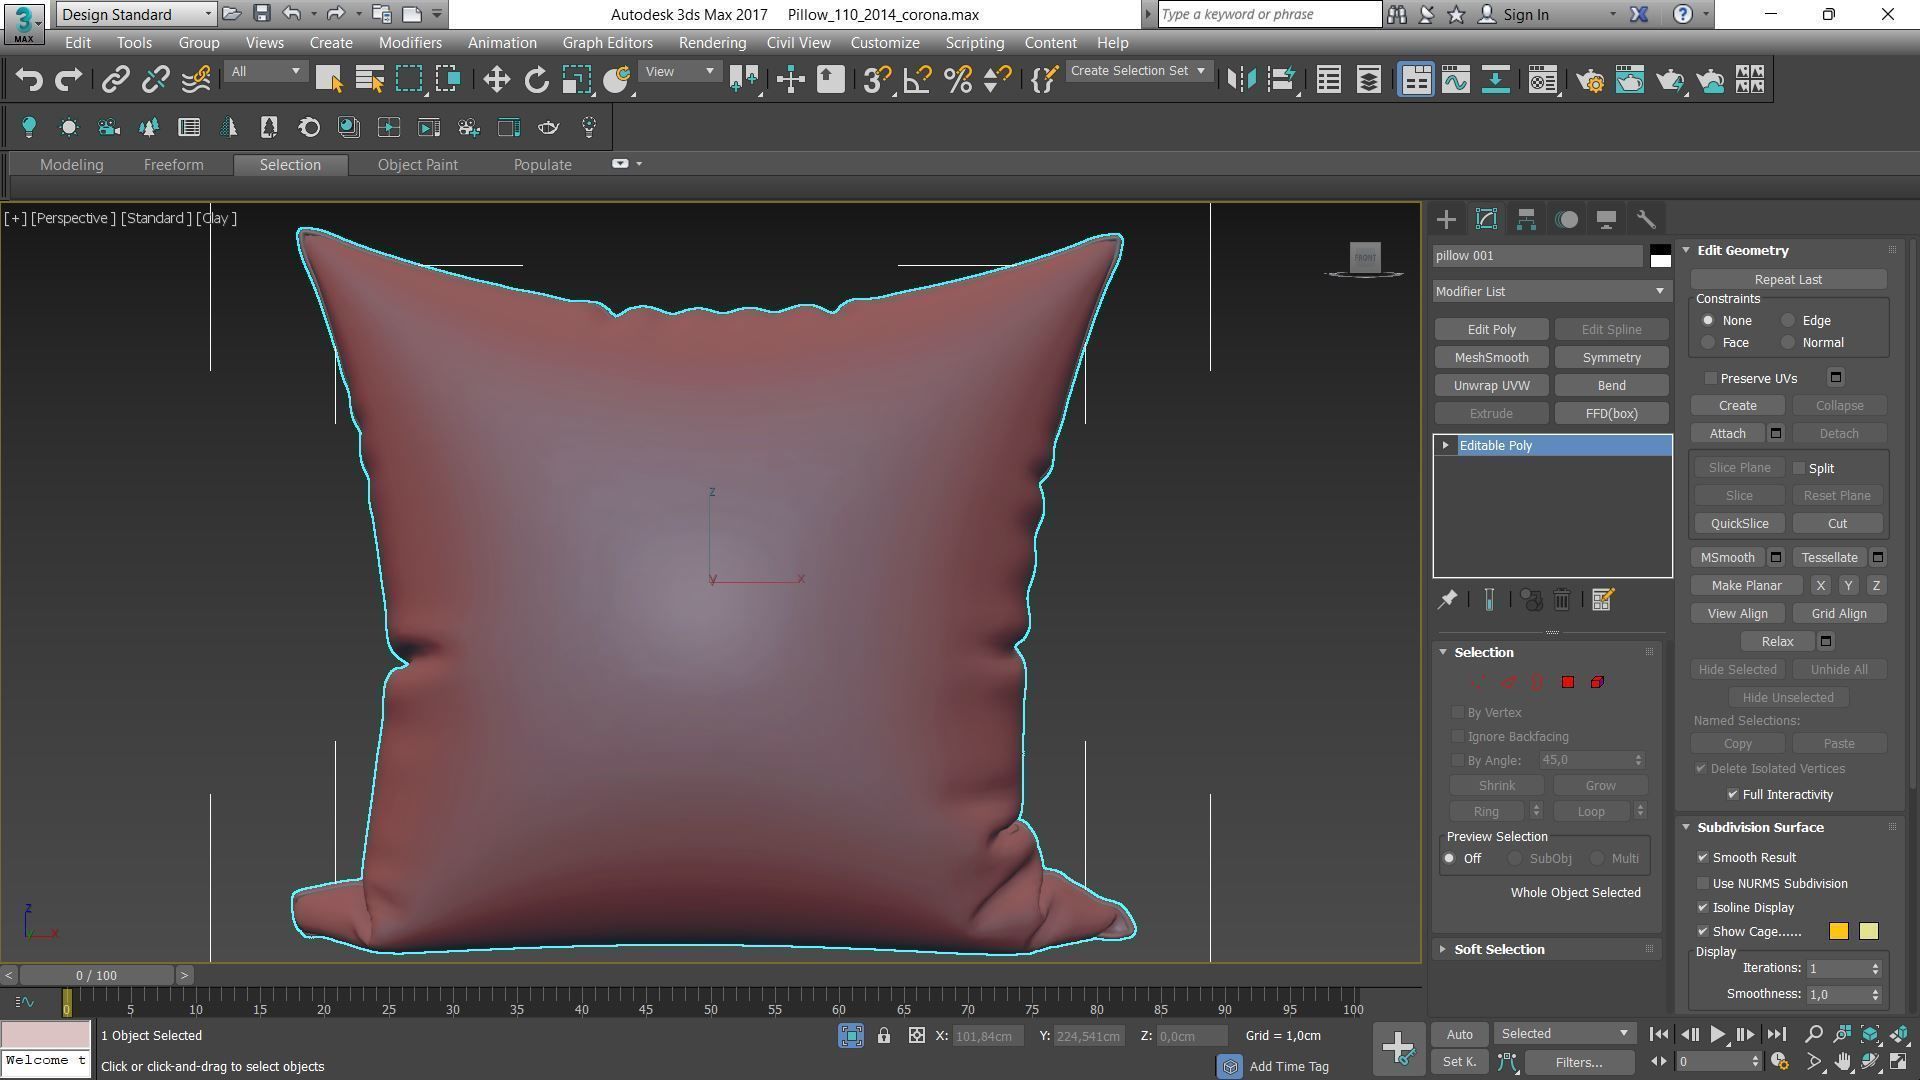
Task: Select the Edge constraint radio button
Action: click(x=1788, y=321)
